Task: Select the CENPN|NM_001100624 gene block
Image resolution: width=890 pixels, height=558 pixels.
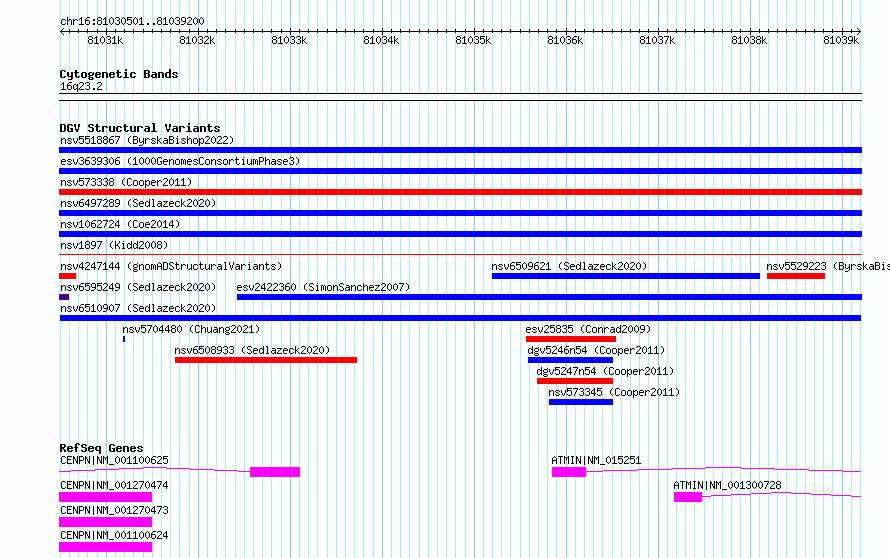Action: coord(106,547)
